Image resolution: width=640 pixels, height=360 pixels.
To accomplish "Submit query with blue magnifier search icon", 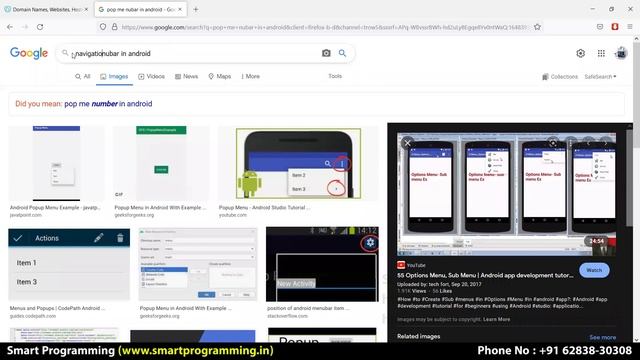I will (342, 53).
